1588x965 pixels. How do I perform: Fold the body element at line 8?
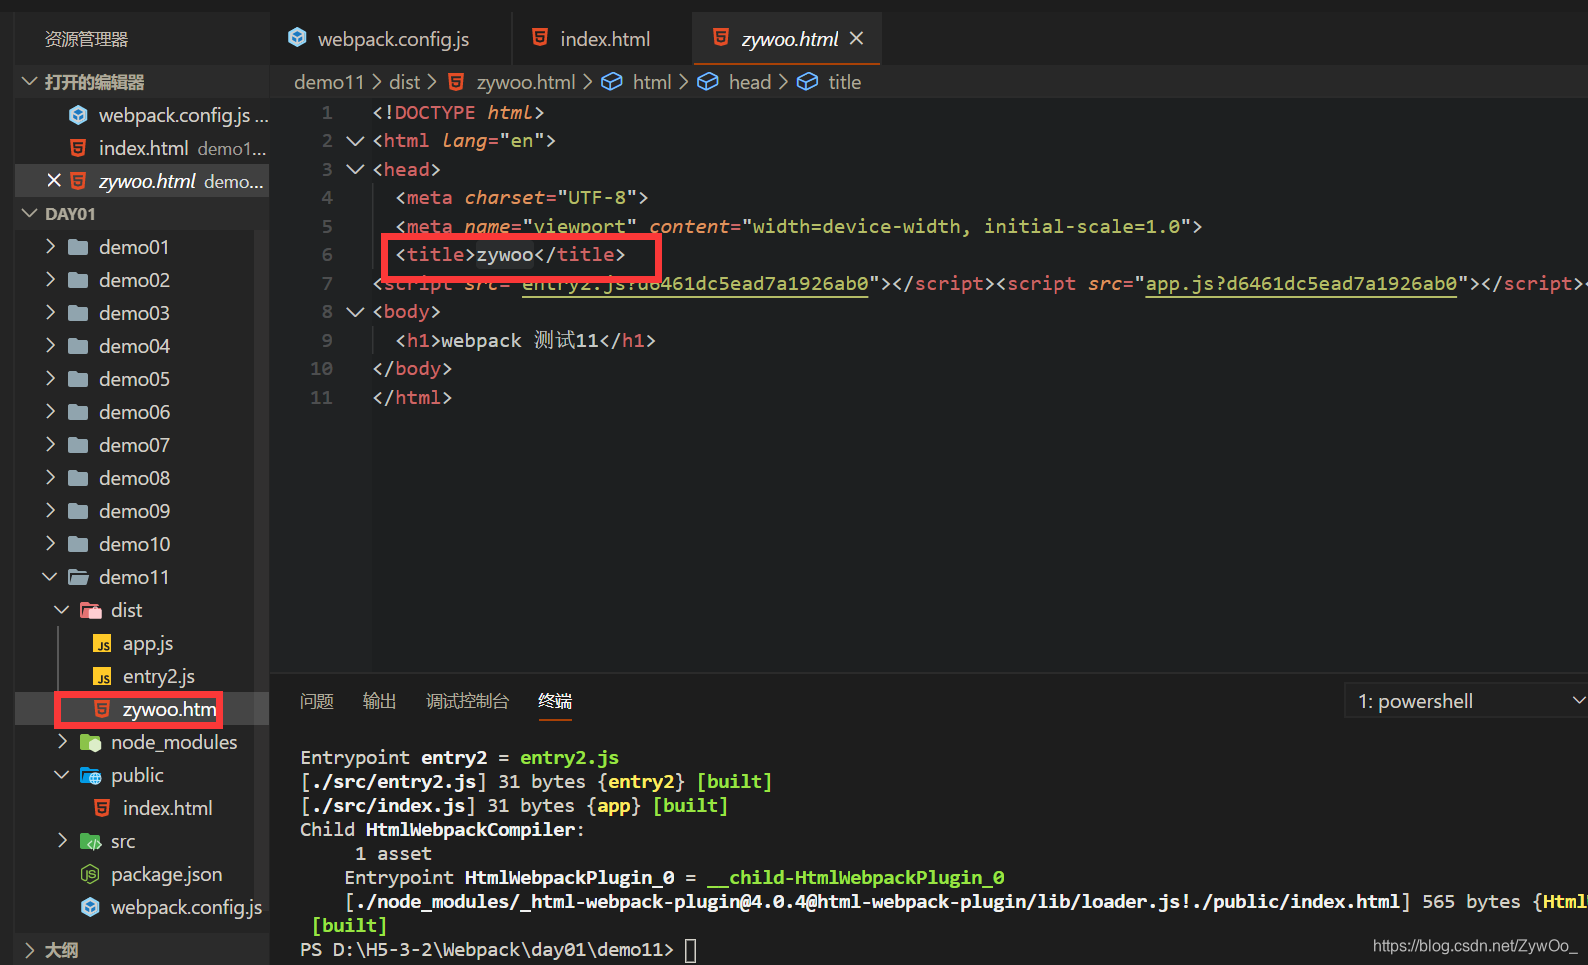click(x=355, y=312)
